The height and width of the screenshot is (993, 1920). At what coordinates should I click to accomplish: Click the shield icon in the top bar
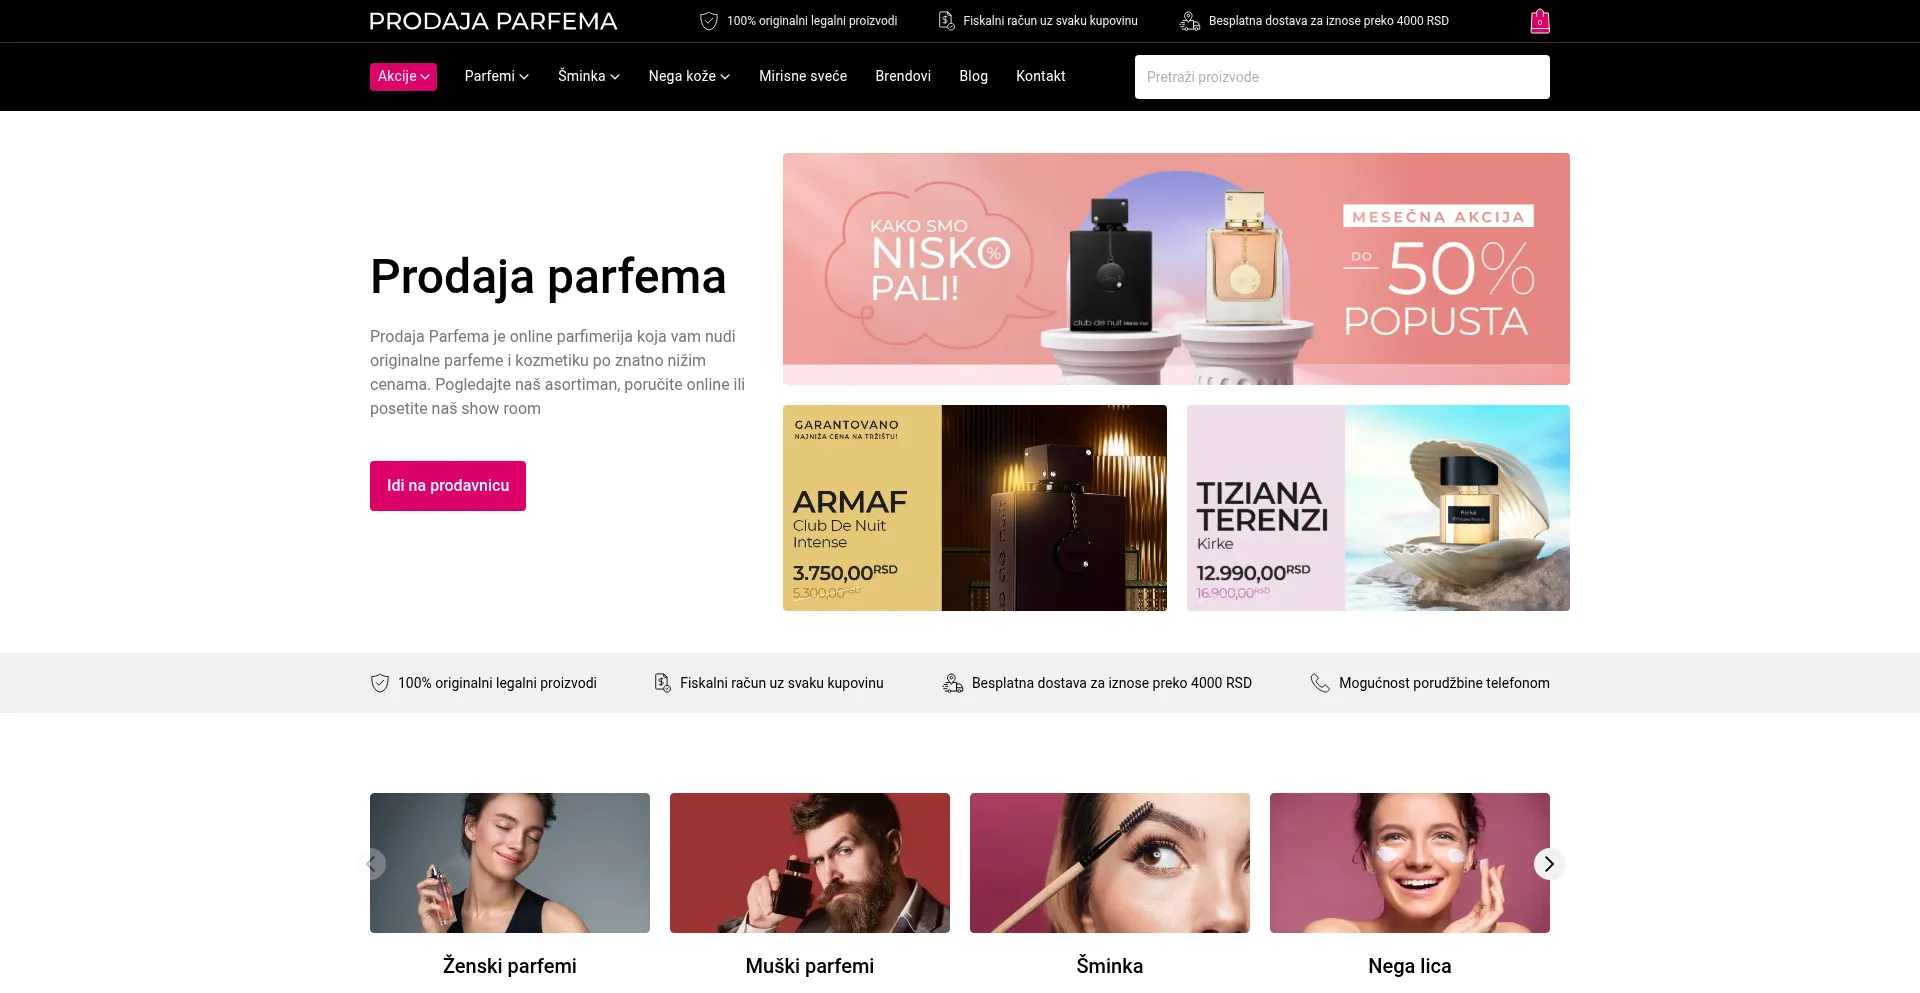709,21
